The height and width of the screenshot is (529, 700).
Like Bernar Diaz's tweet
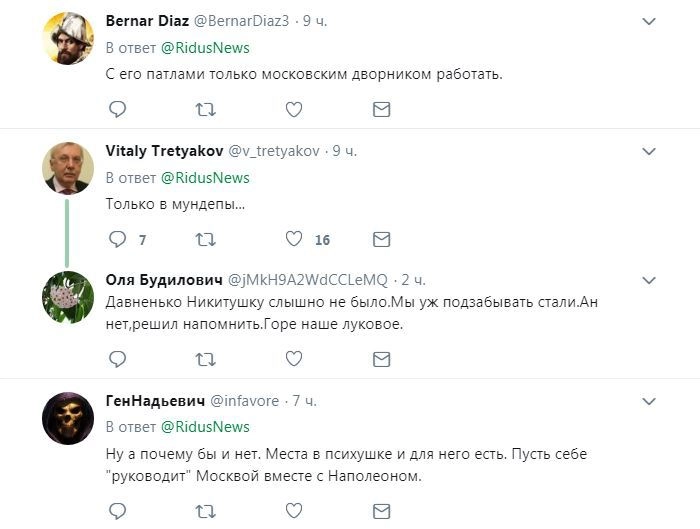[294, 109]
